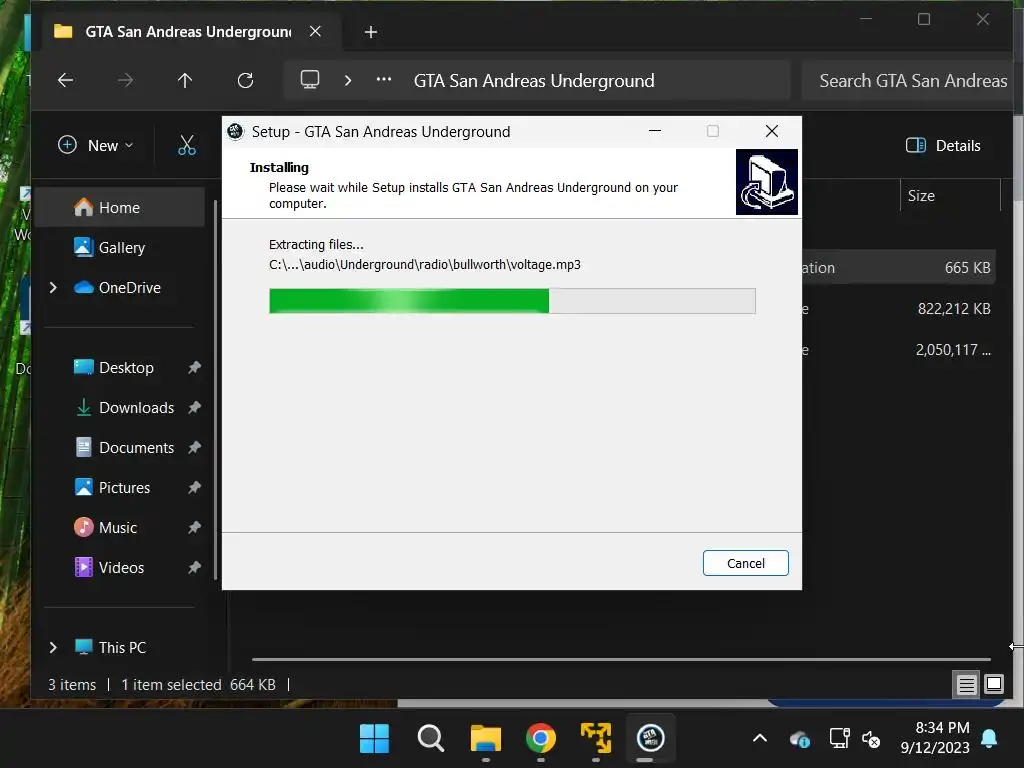
Task: Unpin Pictures using its pin icon
Action: pos(194,488)
